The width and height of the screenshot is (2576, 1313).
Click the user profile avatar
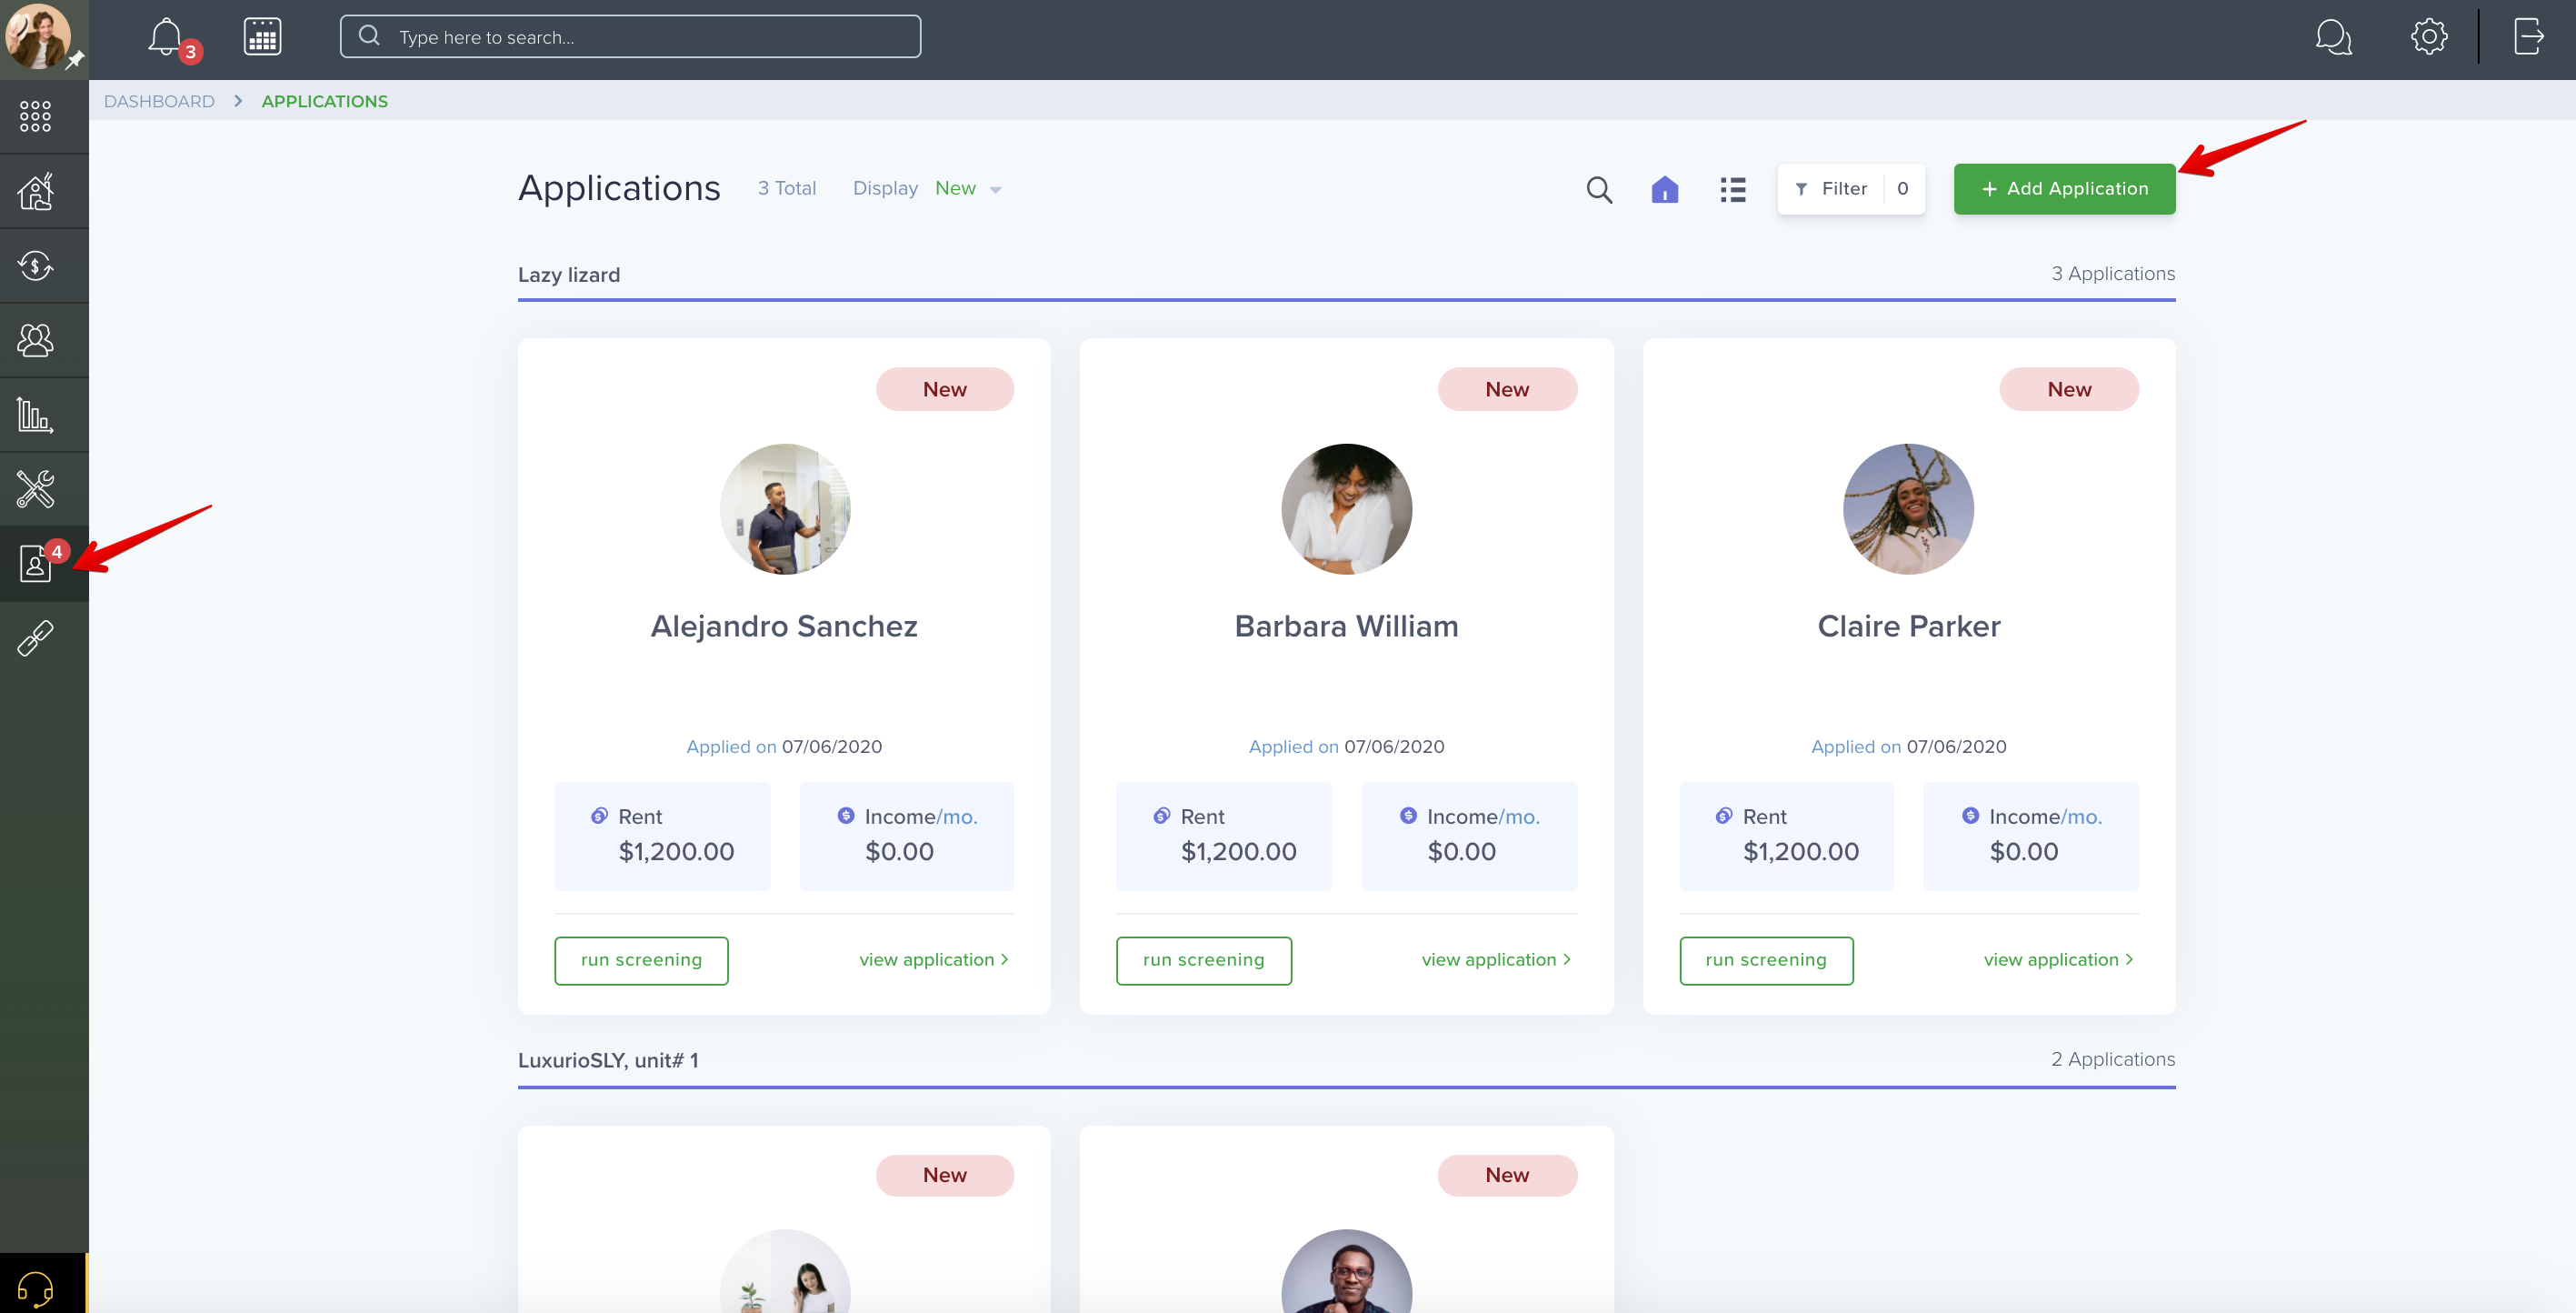point(38,36)
